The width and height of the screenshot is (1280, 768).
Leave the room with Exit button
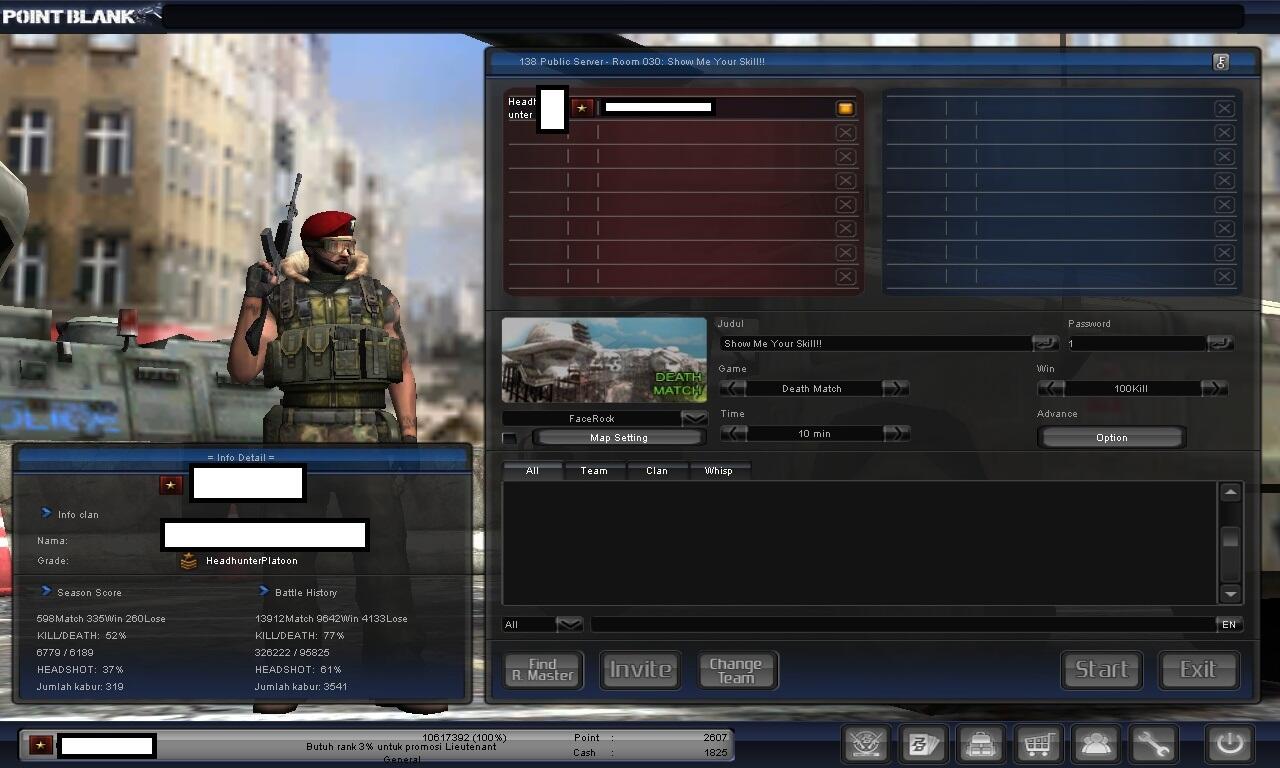1198,670
